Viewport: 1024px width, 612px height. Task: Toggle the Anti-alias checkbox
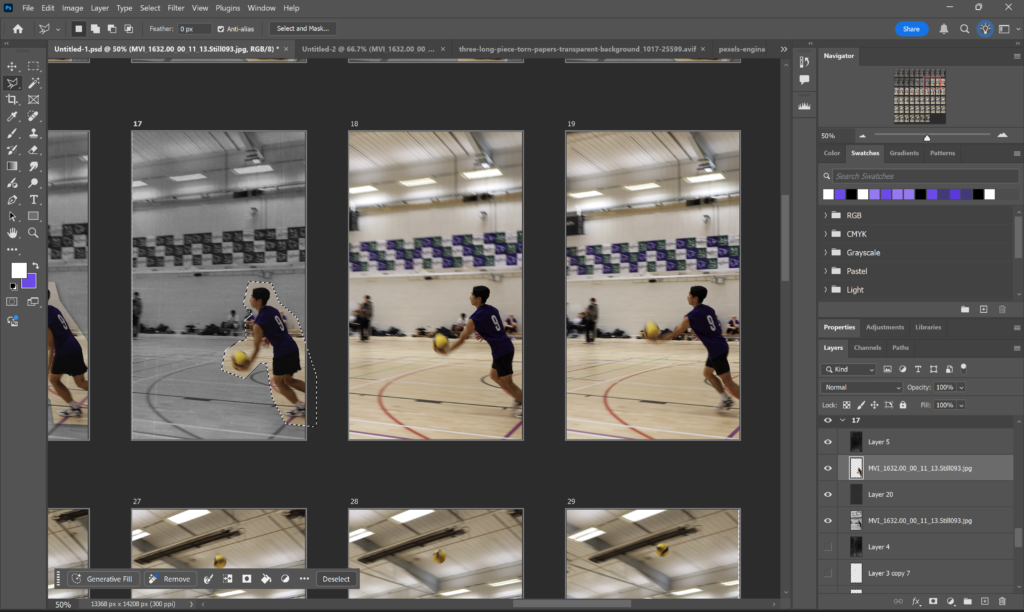(221, 29)
